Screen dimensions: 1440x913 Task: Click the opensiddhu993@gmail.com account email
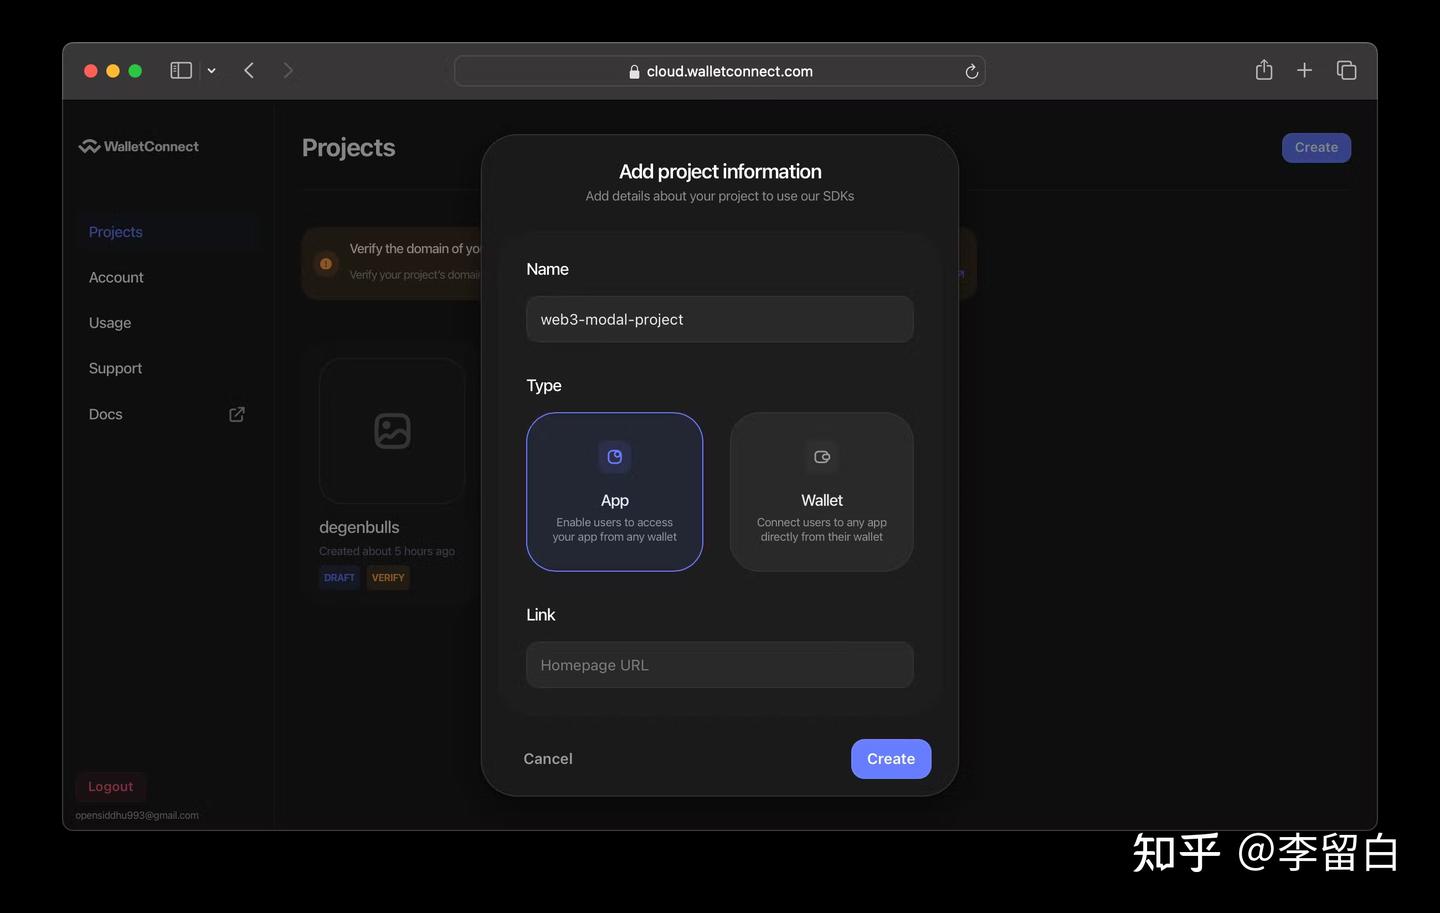point(137,815)
